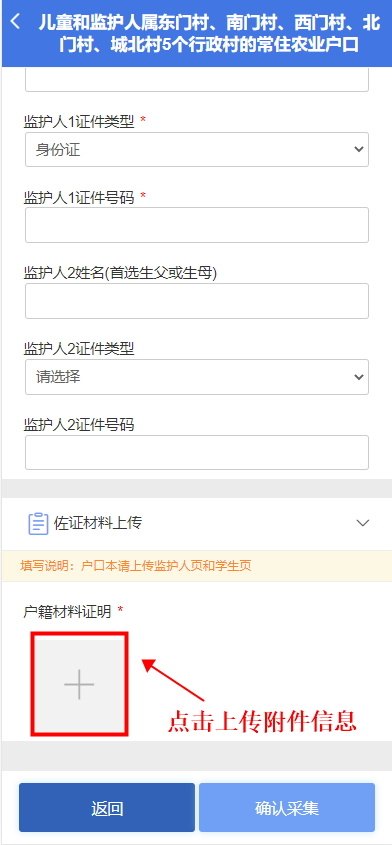392x845 pixels.
Task: Click the dropdown arrow beside 身份证
Action: tap(359, 149)
